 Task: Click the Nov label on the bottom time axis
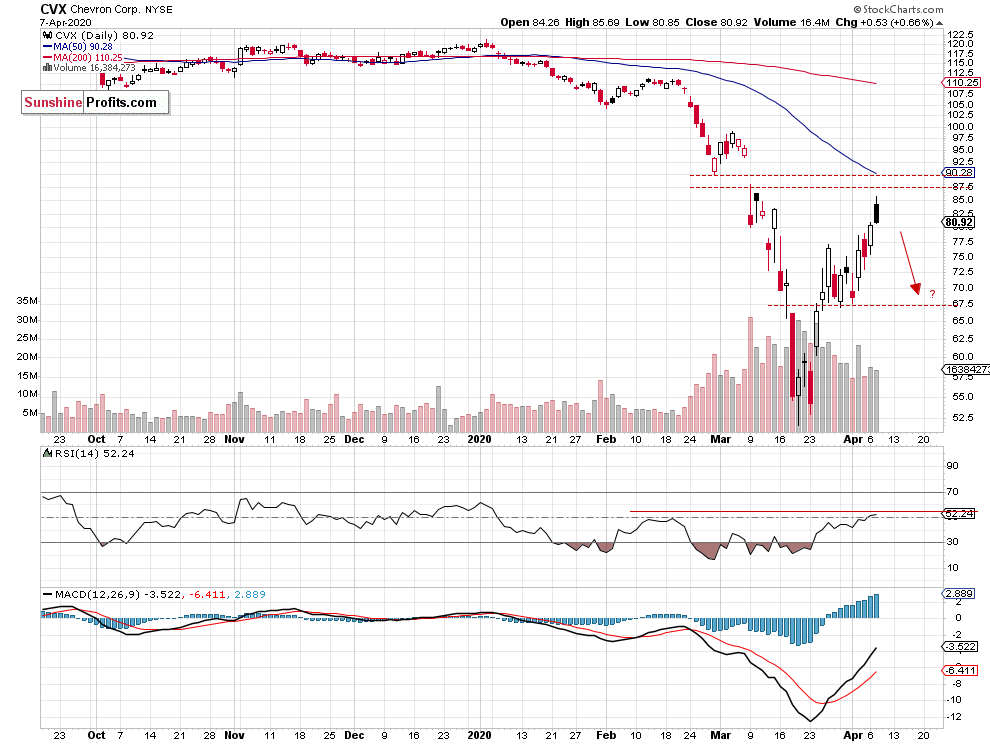point(234,735)
